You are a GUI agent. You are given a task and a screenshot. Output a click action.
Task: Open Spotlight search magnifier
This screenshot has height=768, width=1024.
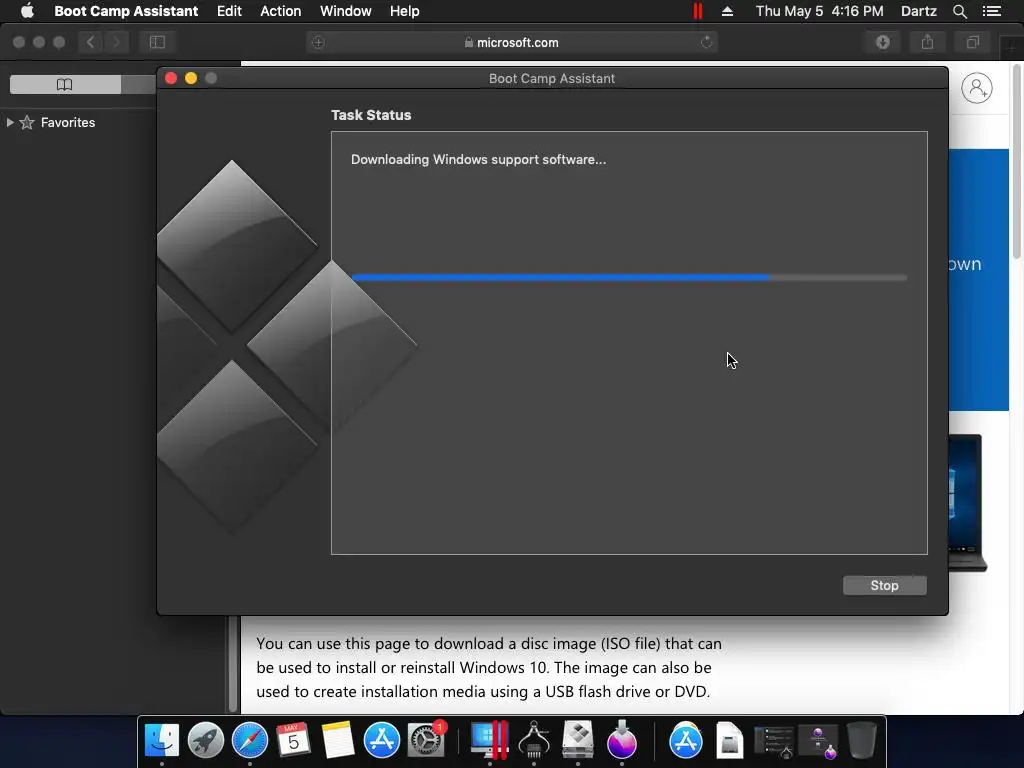coord(959,11)
